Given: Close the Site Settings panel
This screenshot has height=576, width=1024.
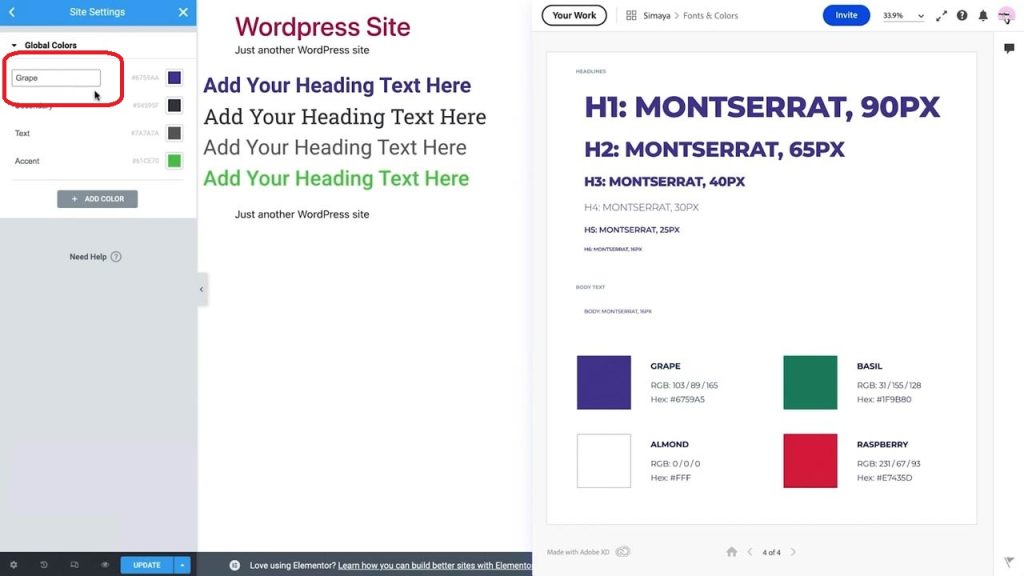Looking at the screenshot, I should click(183, 12).
